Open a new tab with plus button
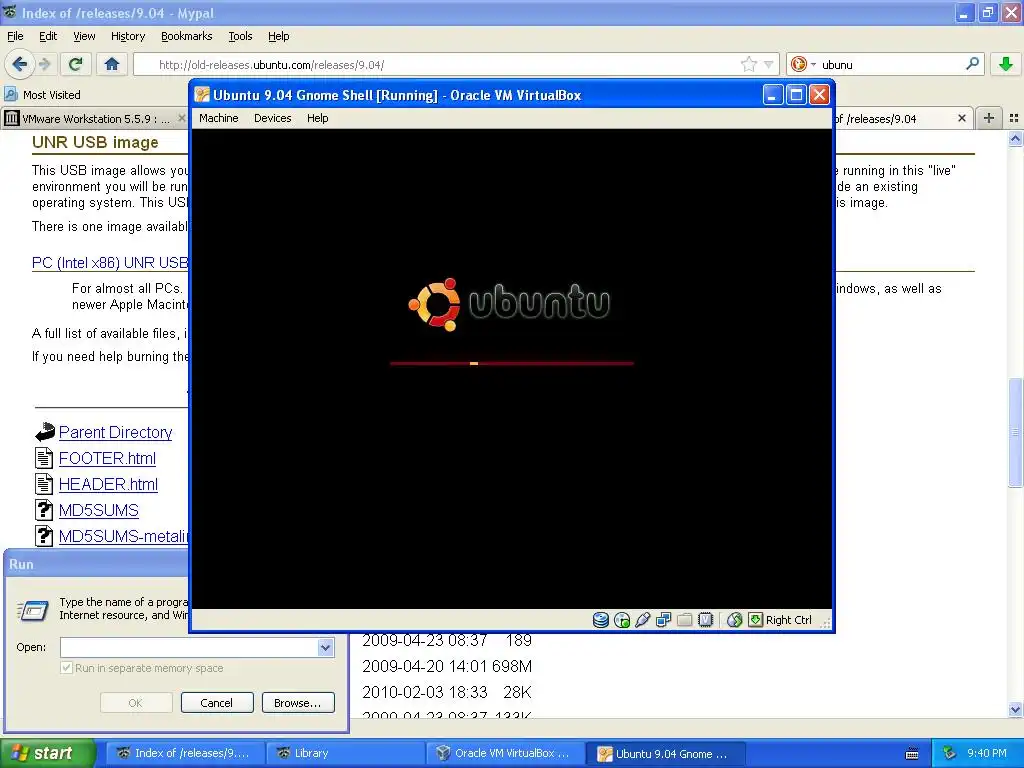This screenshot has height=768, width=1024. [x=989, y=118]
